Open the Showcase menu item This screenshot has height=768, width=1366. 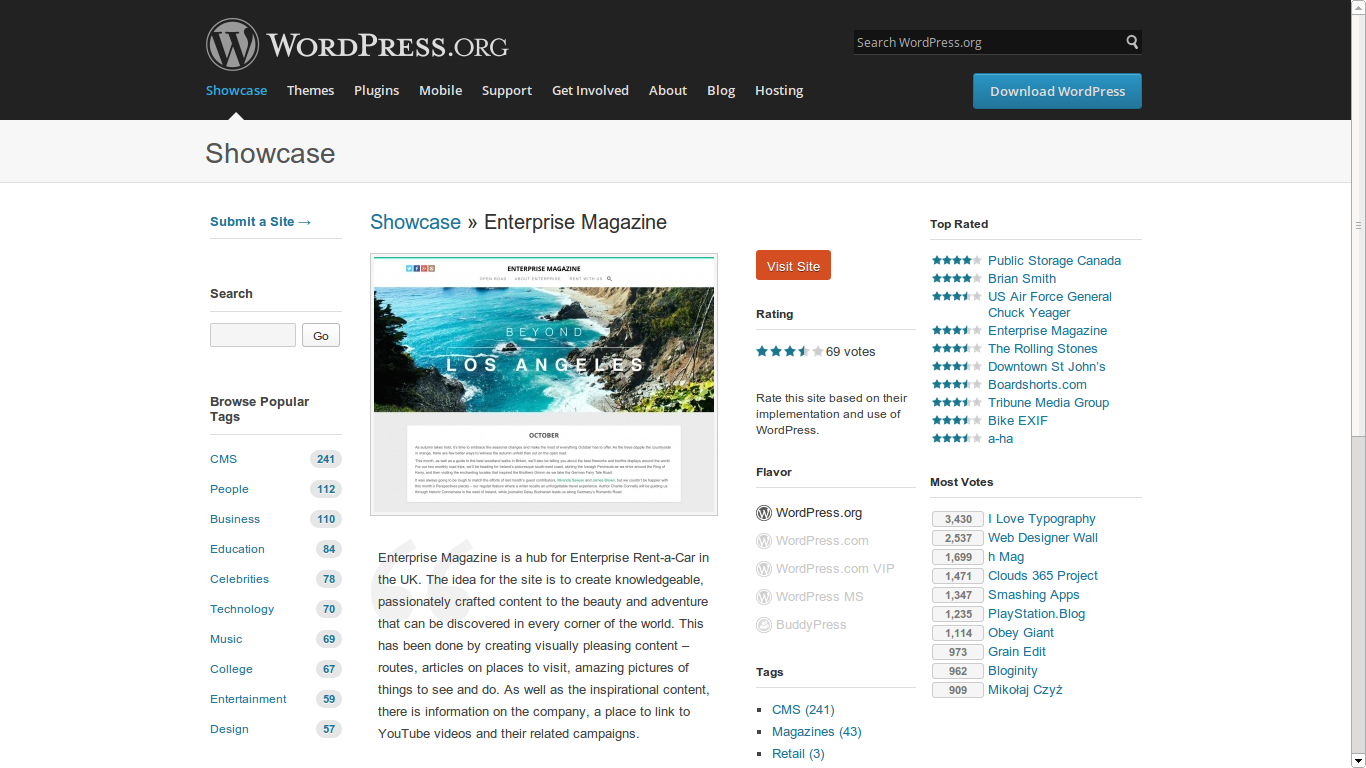[236, 90]
